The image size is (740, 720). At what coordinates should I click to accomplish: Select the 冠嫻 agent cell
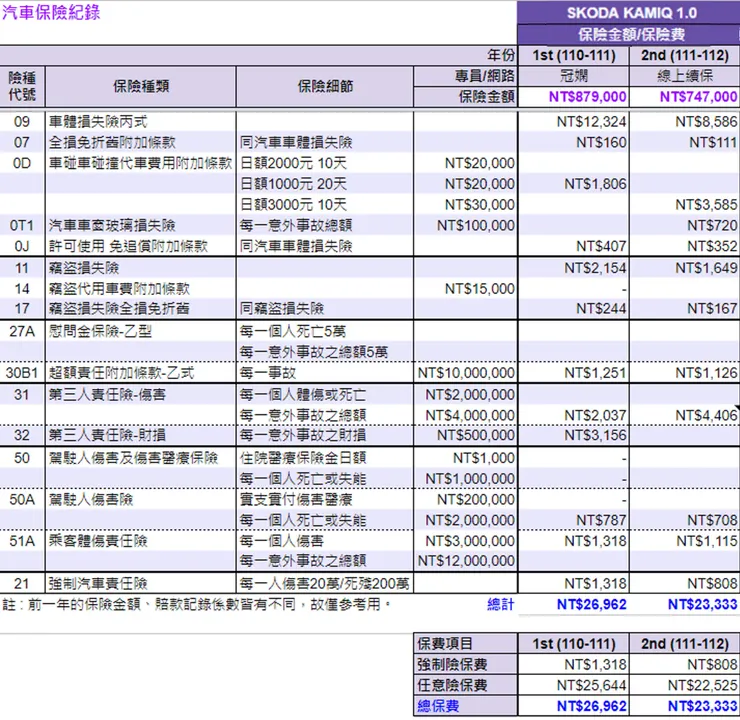[x=574, y=76]
